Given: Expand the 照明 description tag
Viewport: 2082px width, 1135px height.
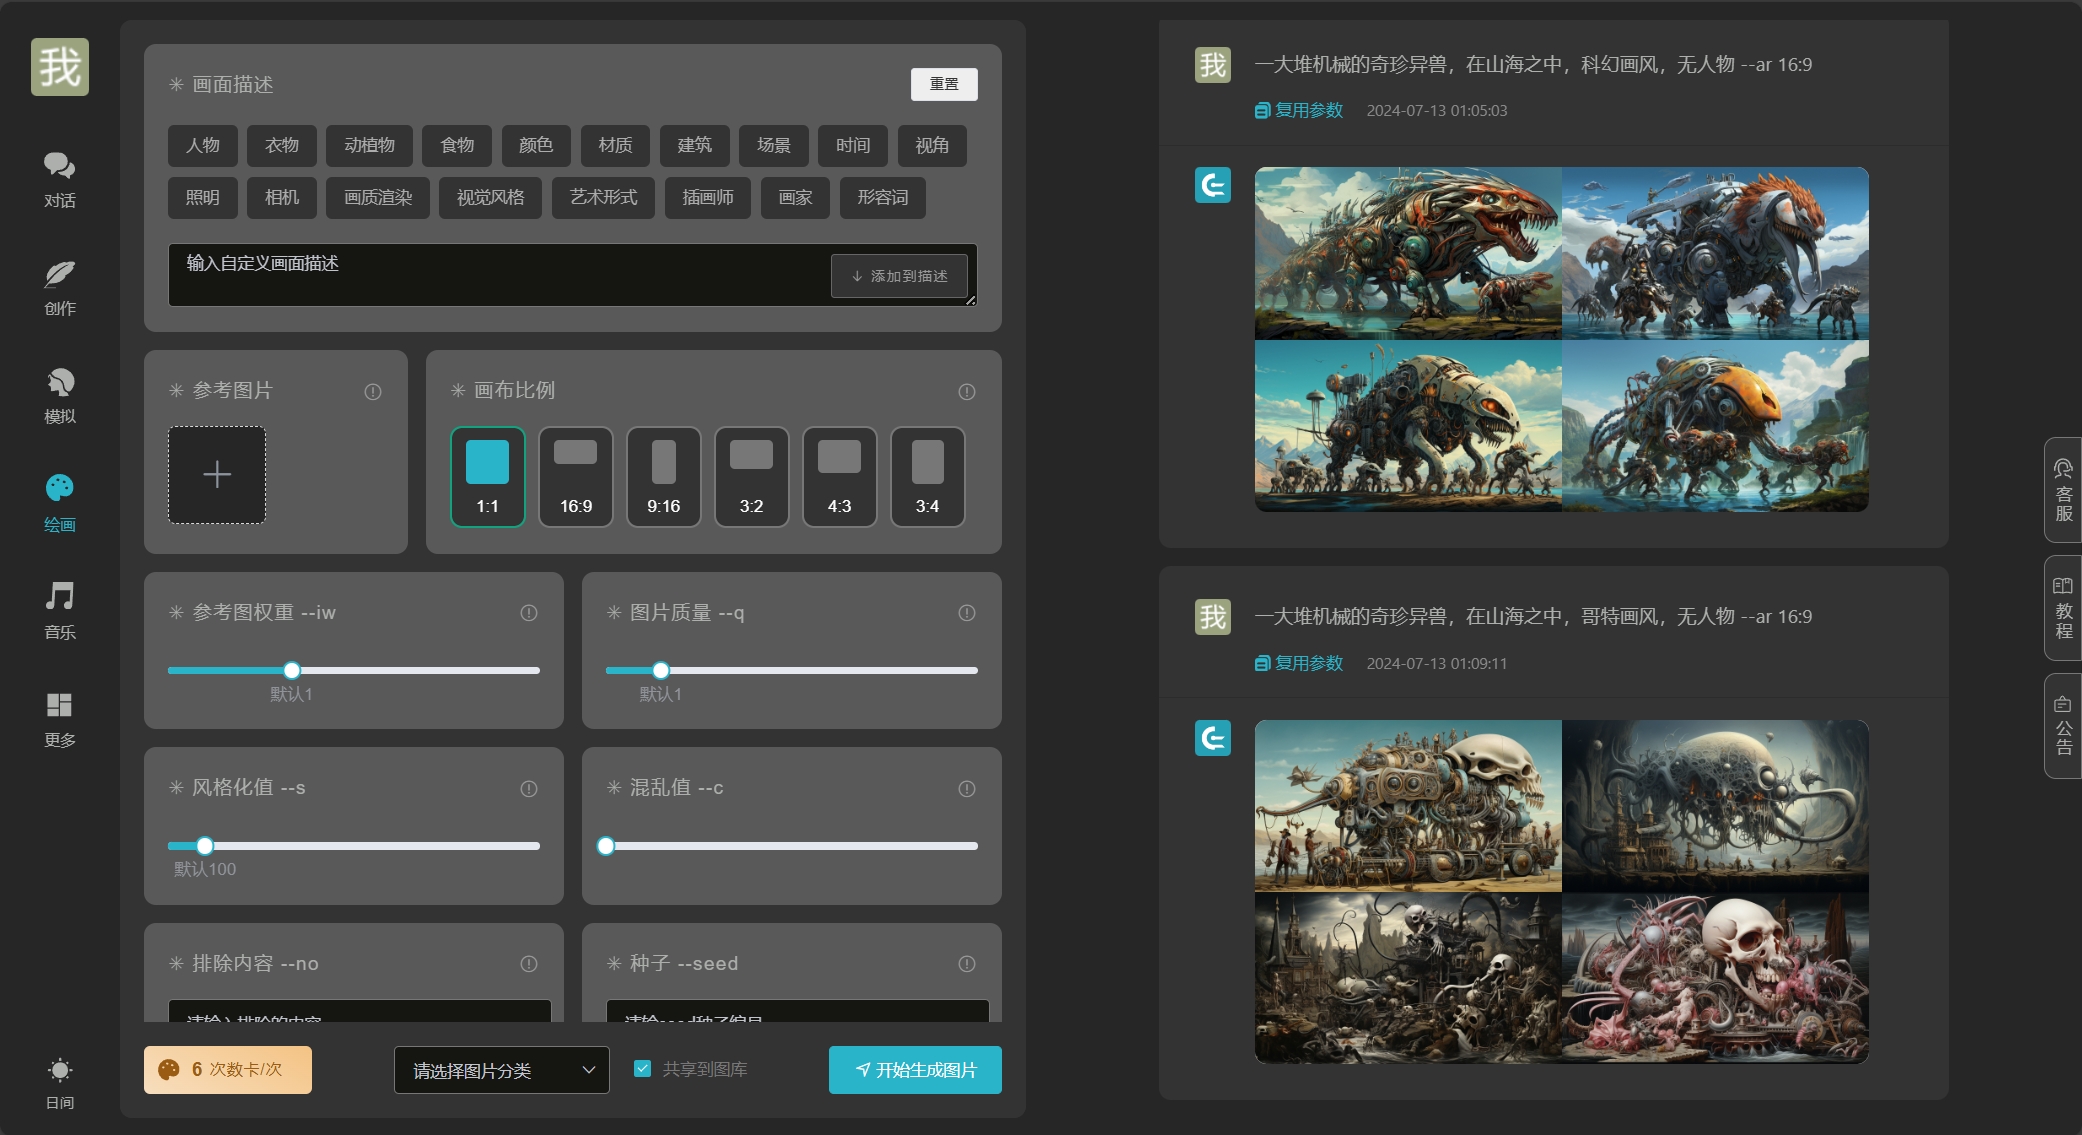Looking at the screenshot, I should coord(203,198).
